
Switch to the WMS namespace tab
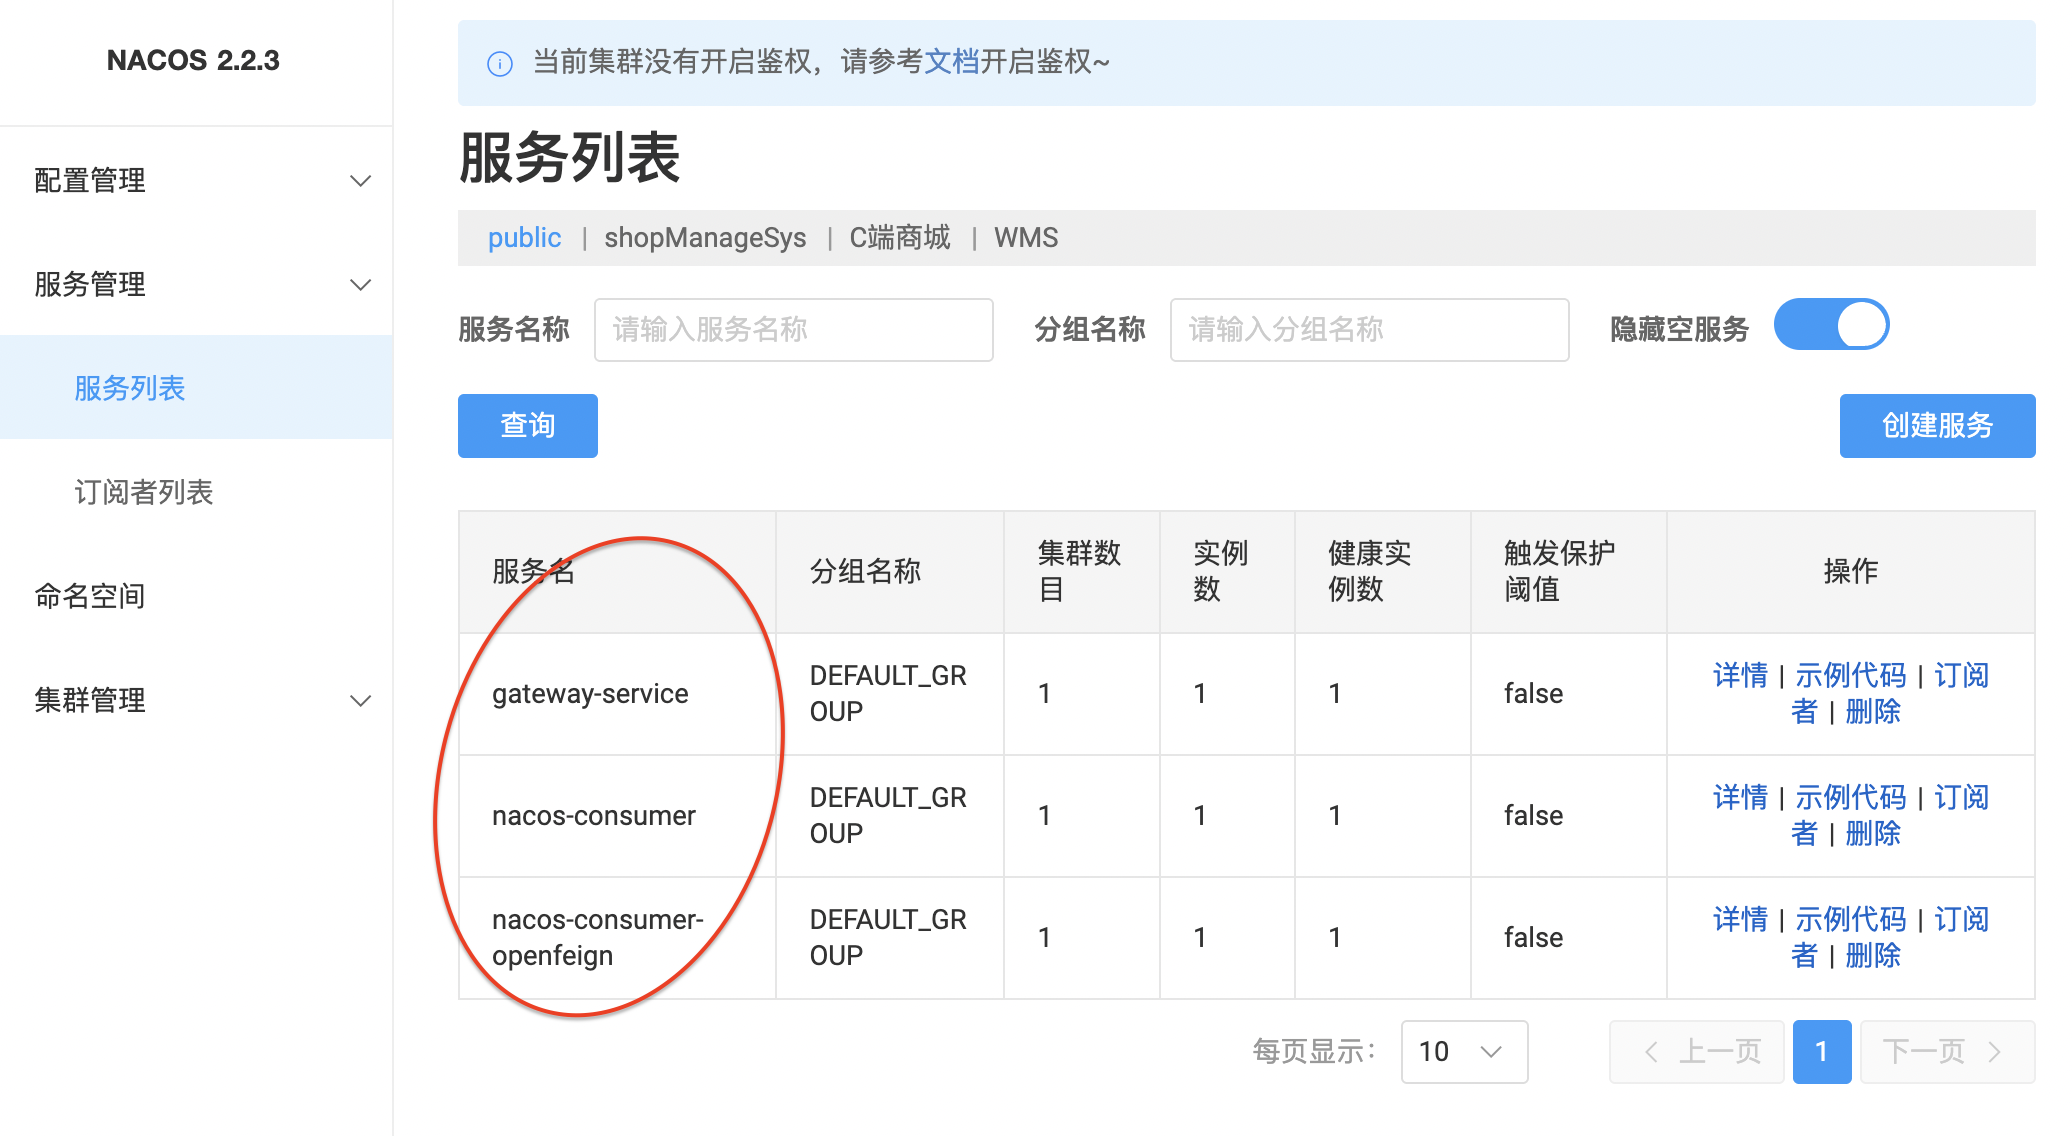point(1025,238)
